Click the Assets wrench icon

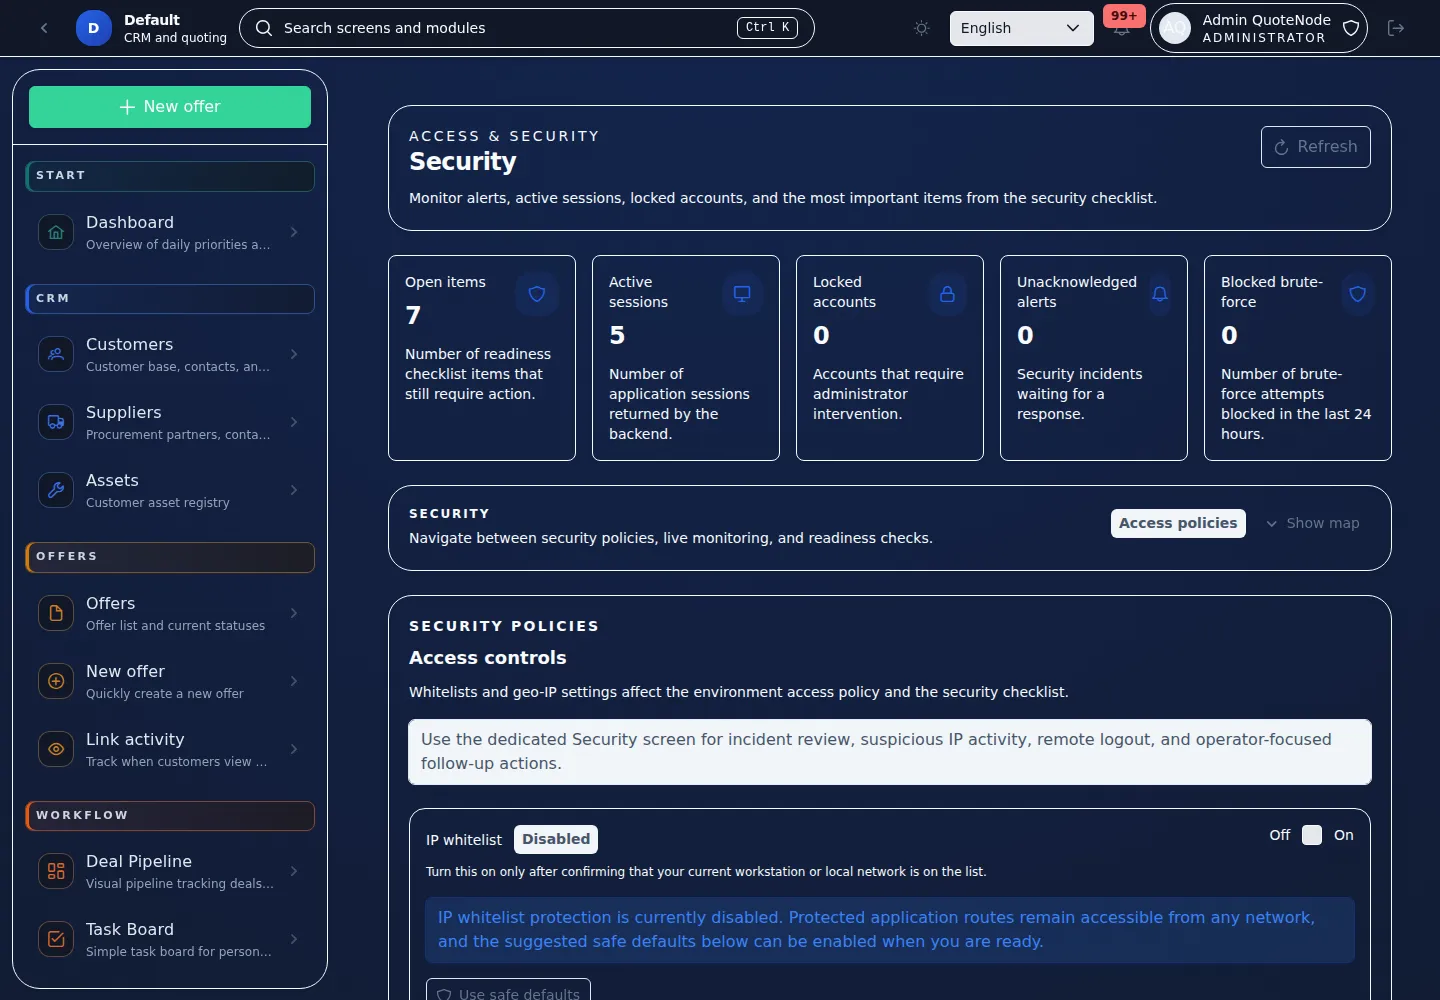56,490
